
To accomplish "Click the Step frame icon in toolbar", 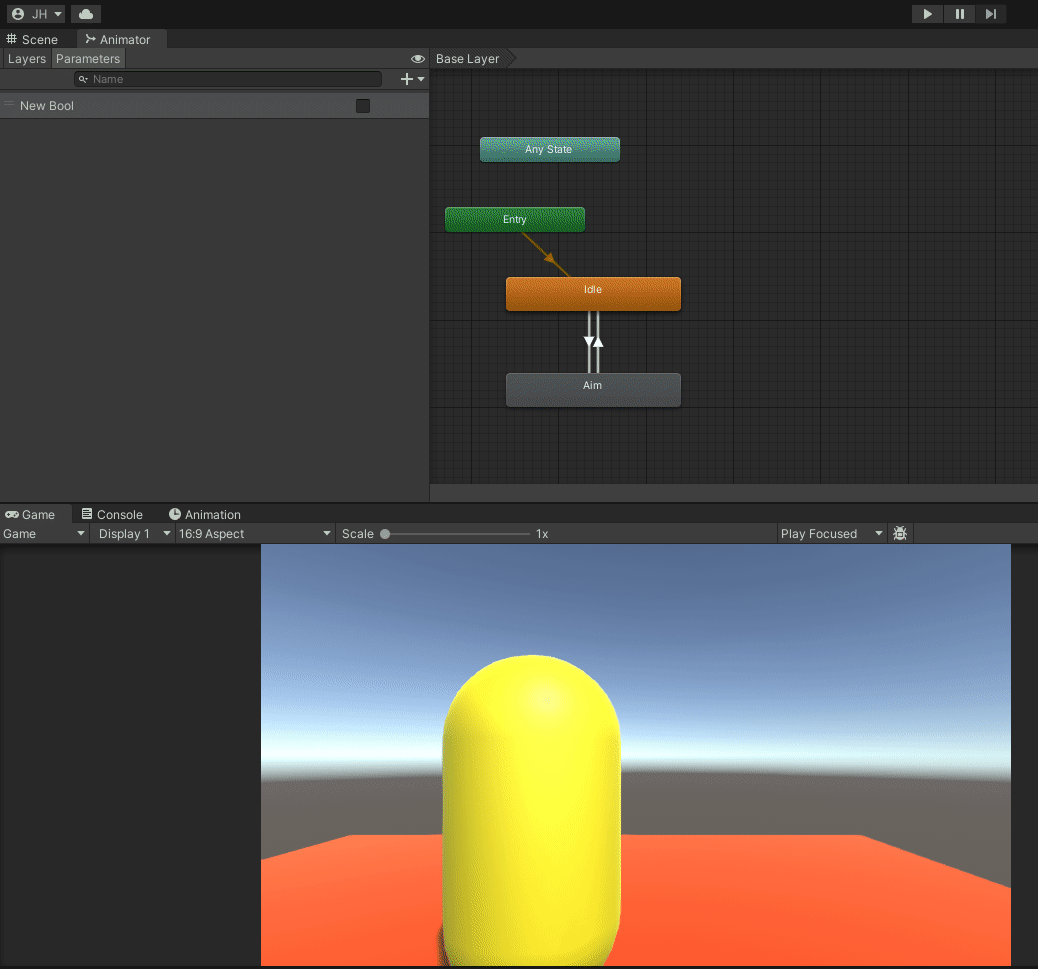I will pyautogui.click(x=991, y=14).
